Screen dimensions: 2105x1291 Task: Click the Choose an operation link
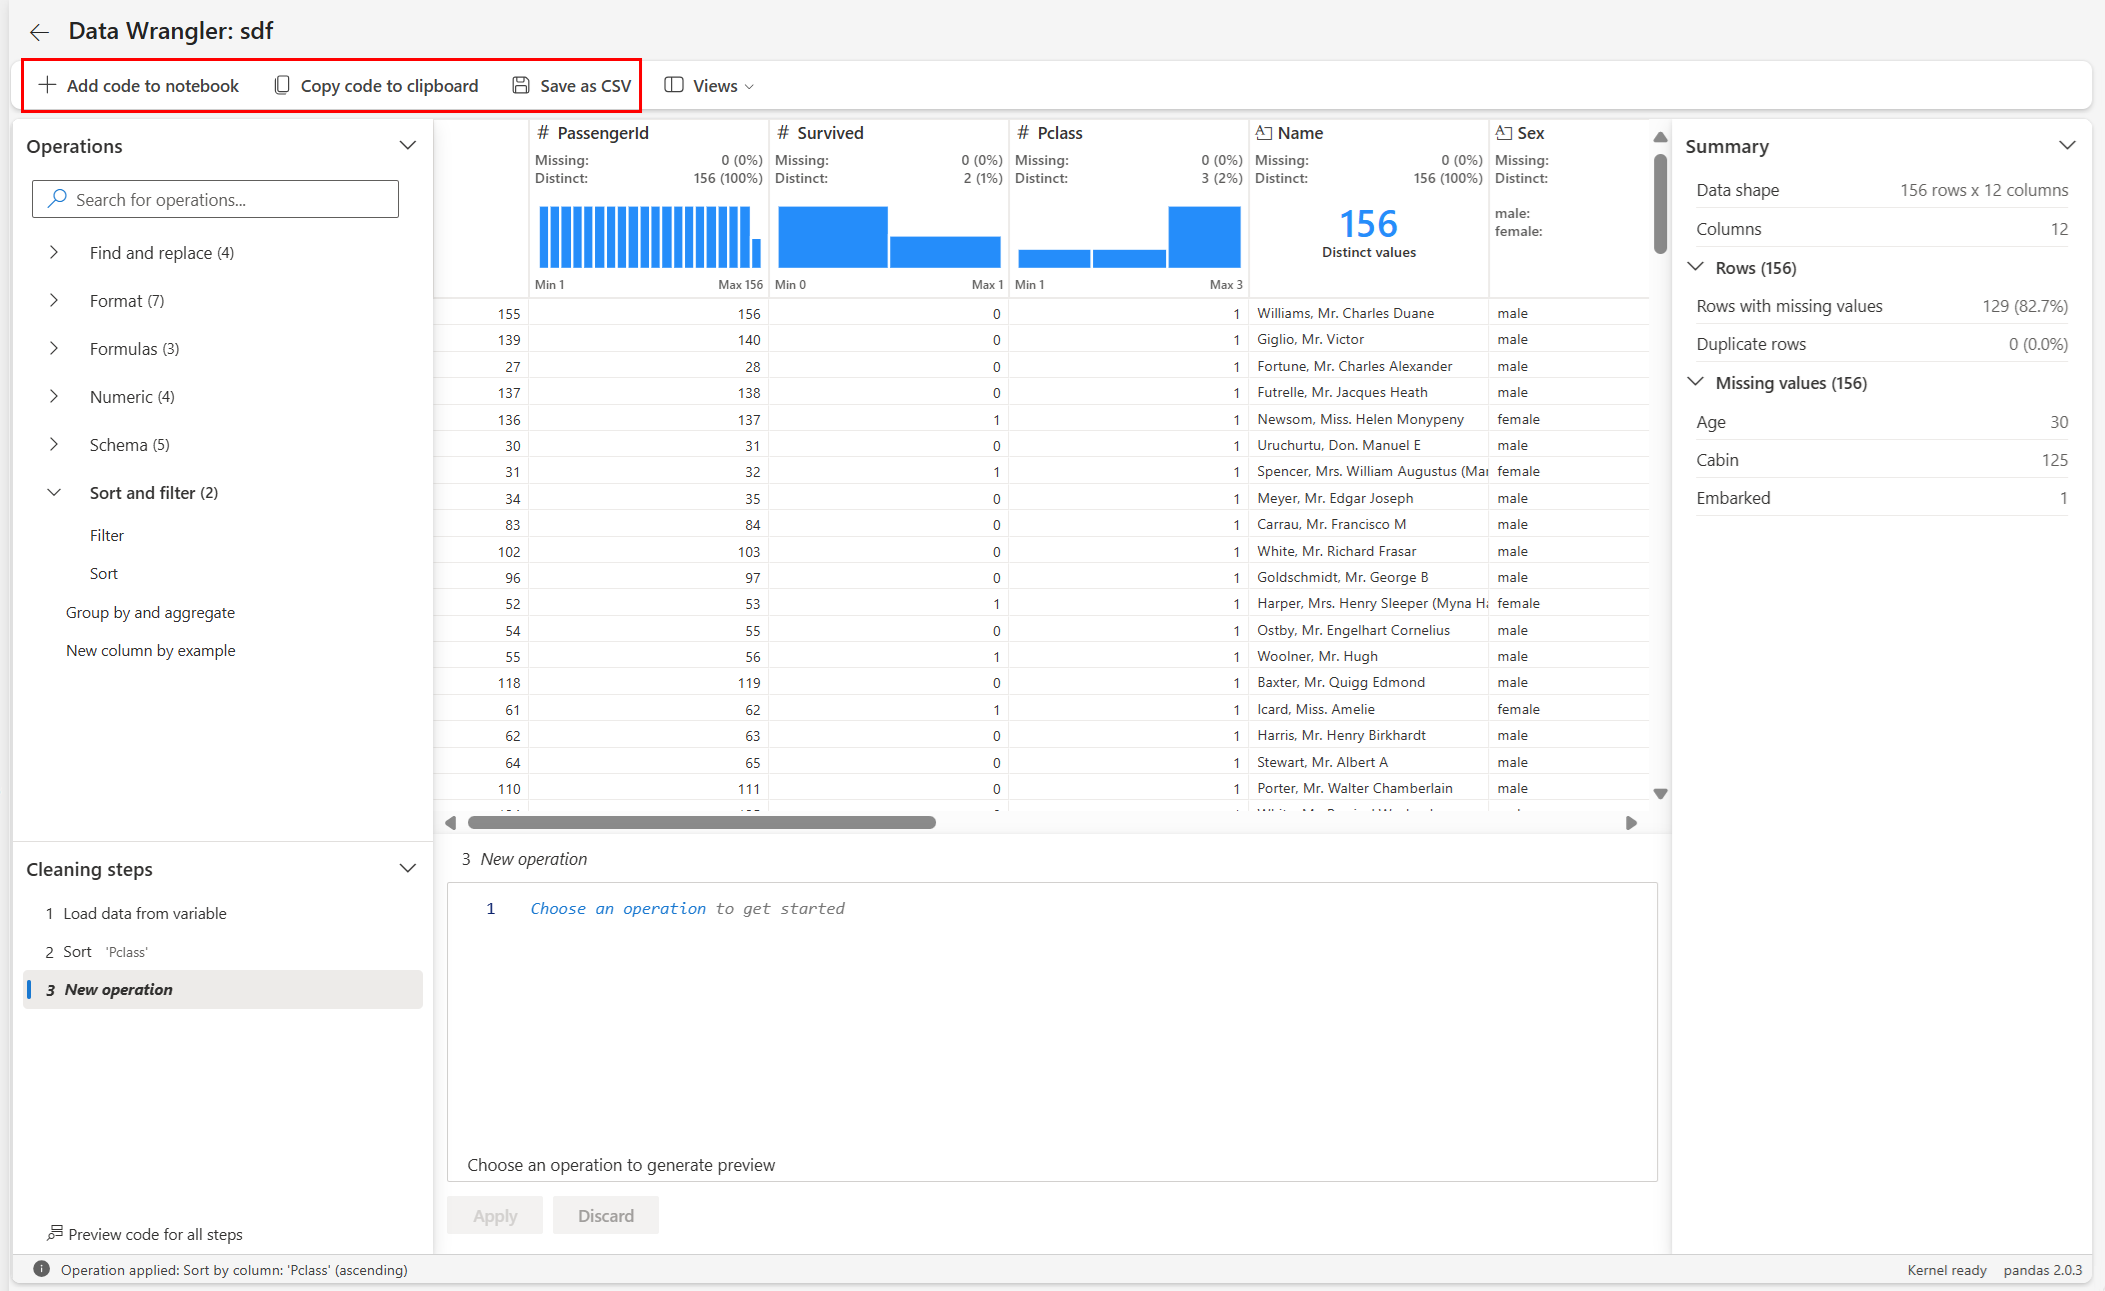tap(617, 908)
